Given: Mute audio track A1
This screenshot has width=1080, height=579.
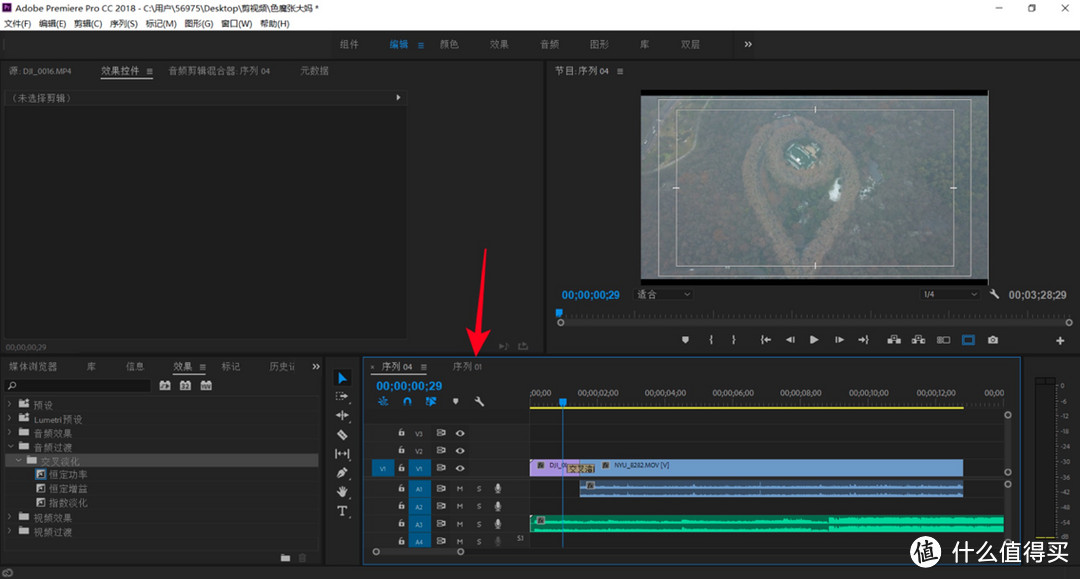Looking at the screenshot, I should (x=459, y=488).
